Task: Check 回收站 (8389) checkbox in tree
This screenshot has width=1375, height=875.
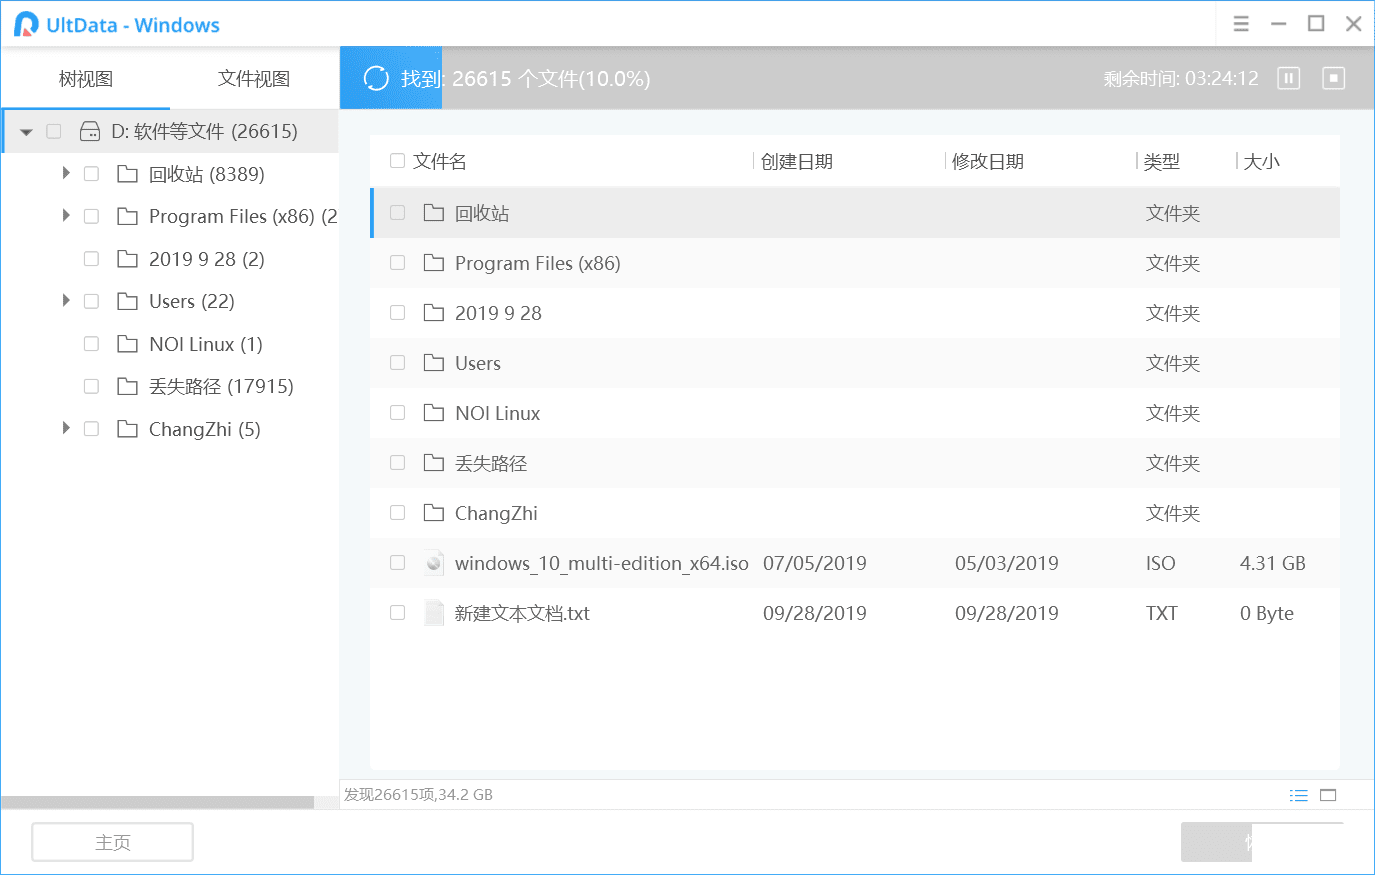Action: coord(91,174)
